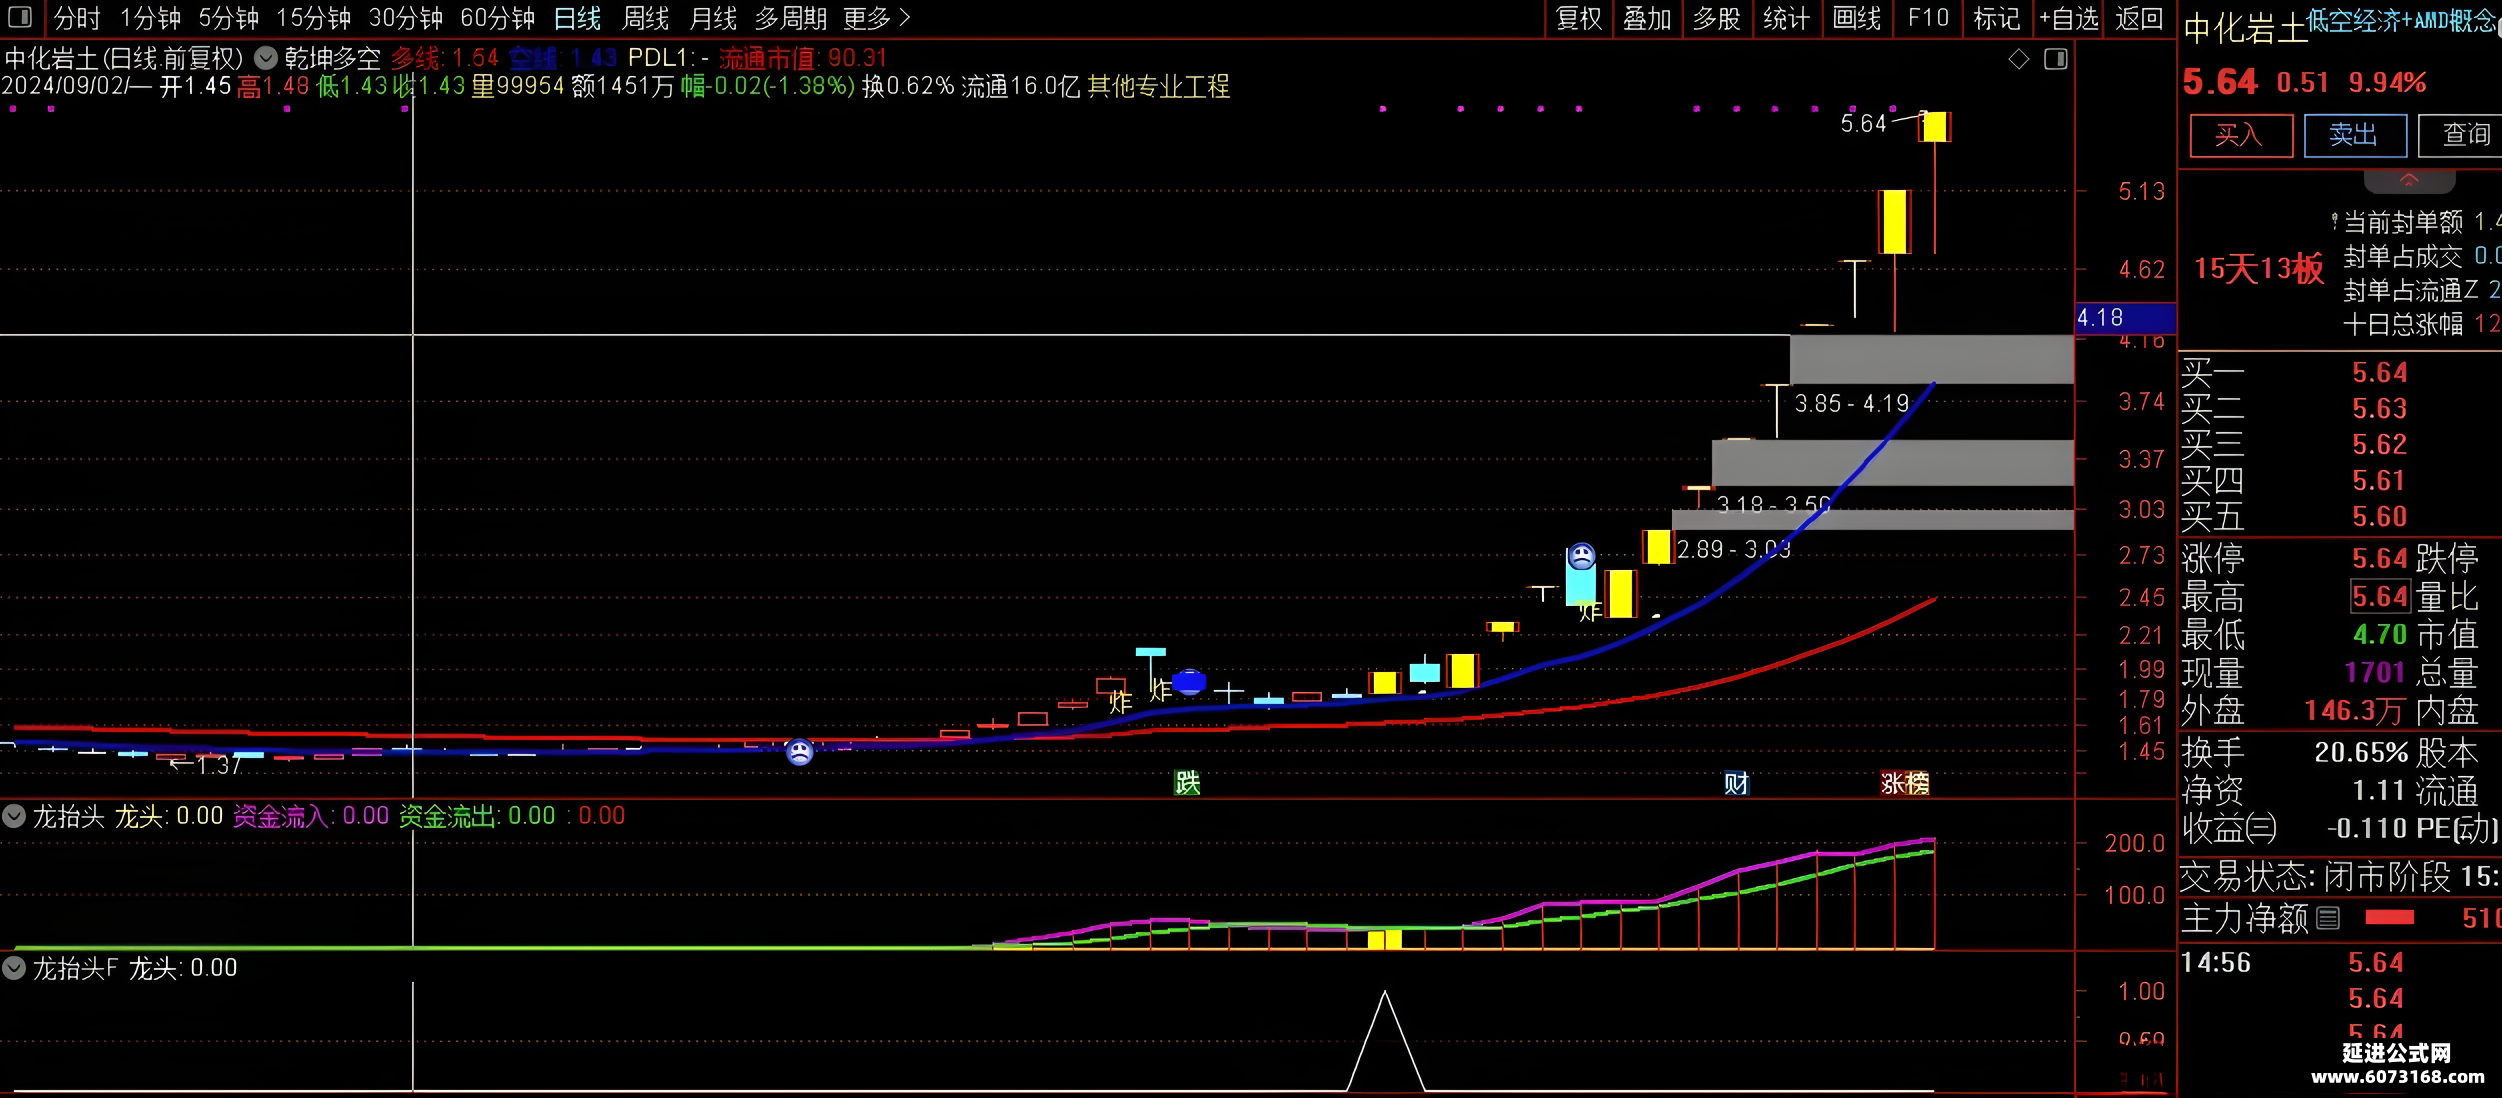
Task: Expand the 龙抬头 indicator selector
Action: (x=14, y=816)
